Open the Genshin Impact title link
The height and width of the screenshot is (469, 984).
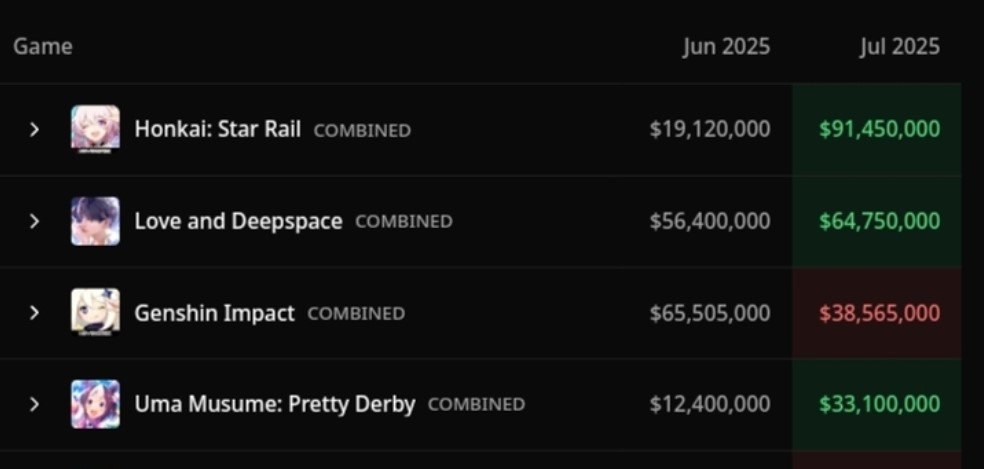[215, 313]
